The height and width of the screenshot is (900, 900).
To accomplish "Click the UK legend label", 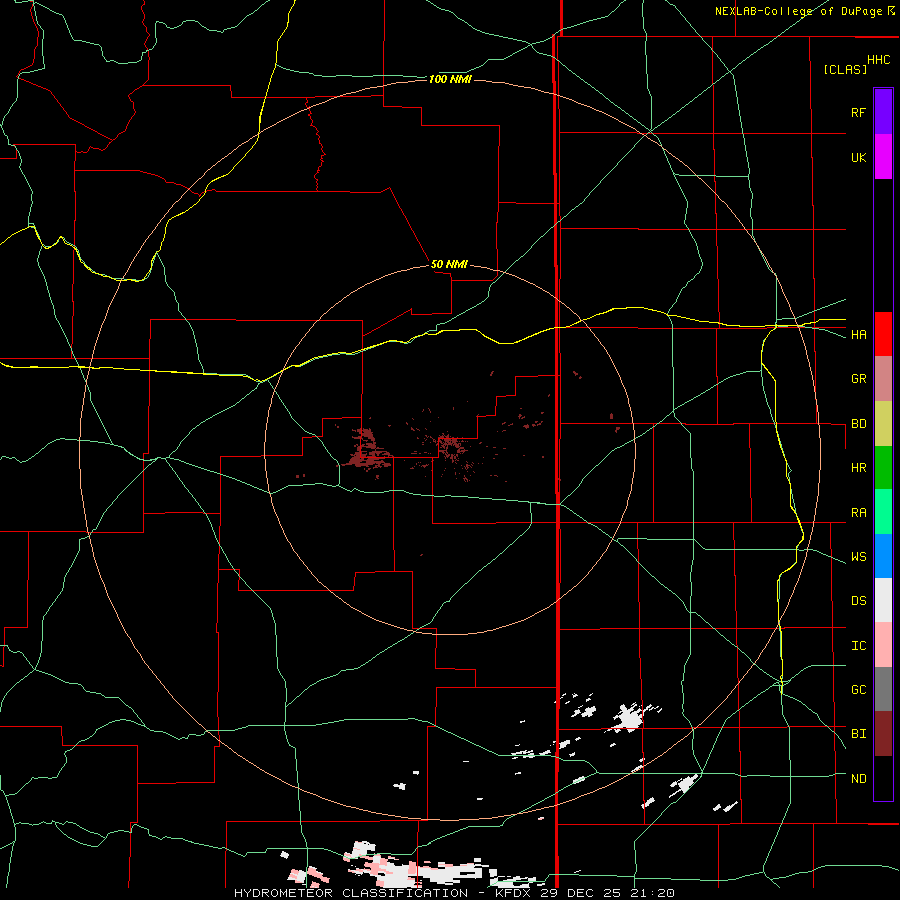I will 858,157.
